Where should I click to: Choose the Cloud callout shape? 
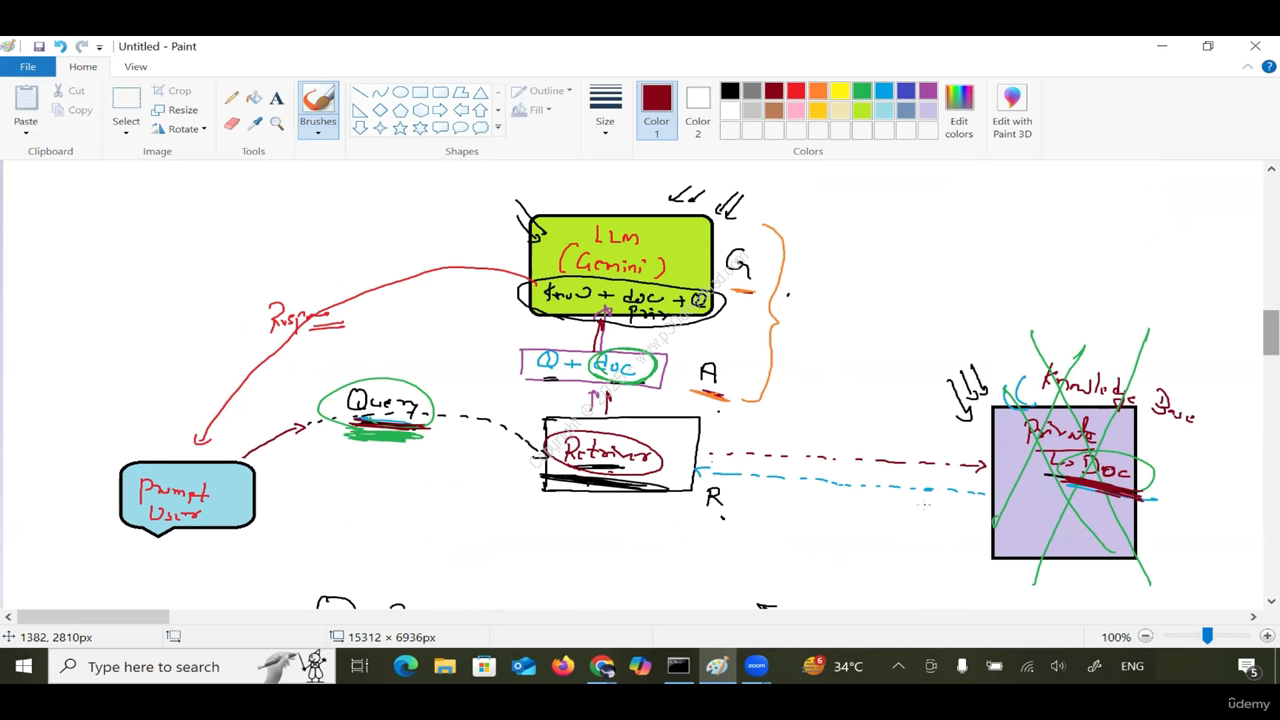tap(480, 128)
